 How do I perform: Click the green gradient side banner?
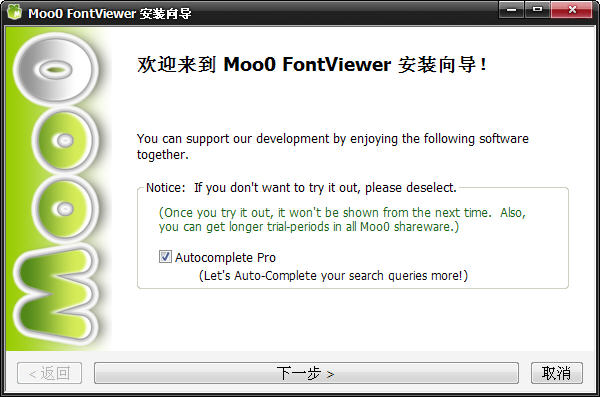click(x=57, y=189)
